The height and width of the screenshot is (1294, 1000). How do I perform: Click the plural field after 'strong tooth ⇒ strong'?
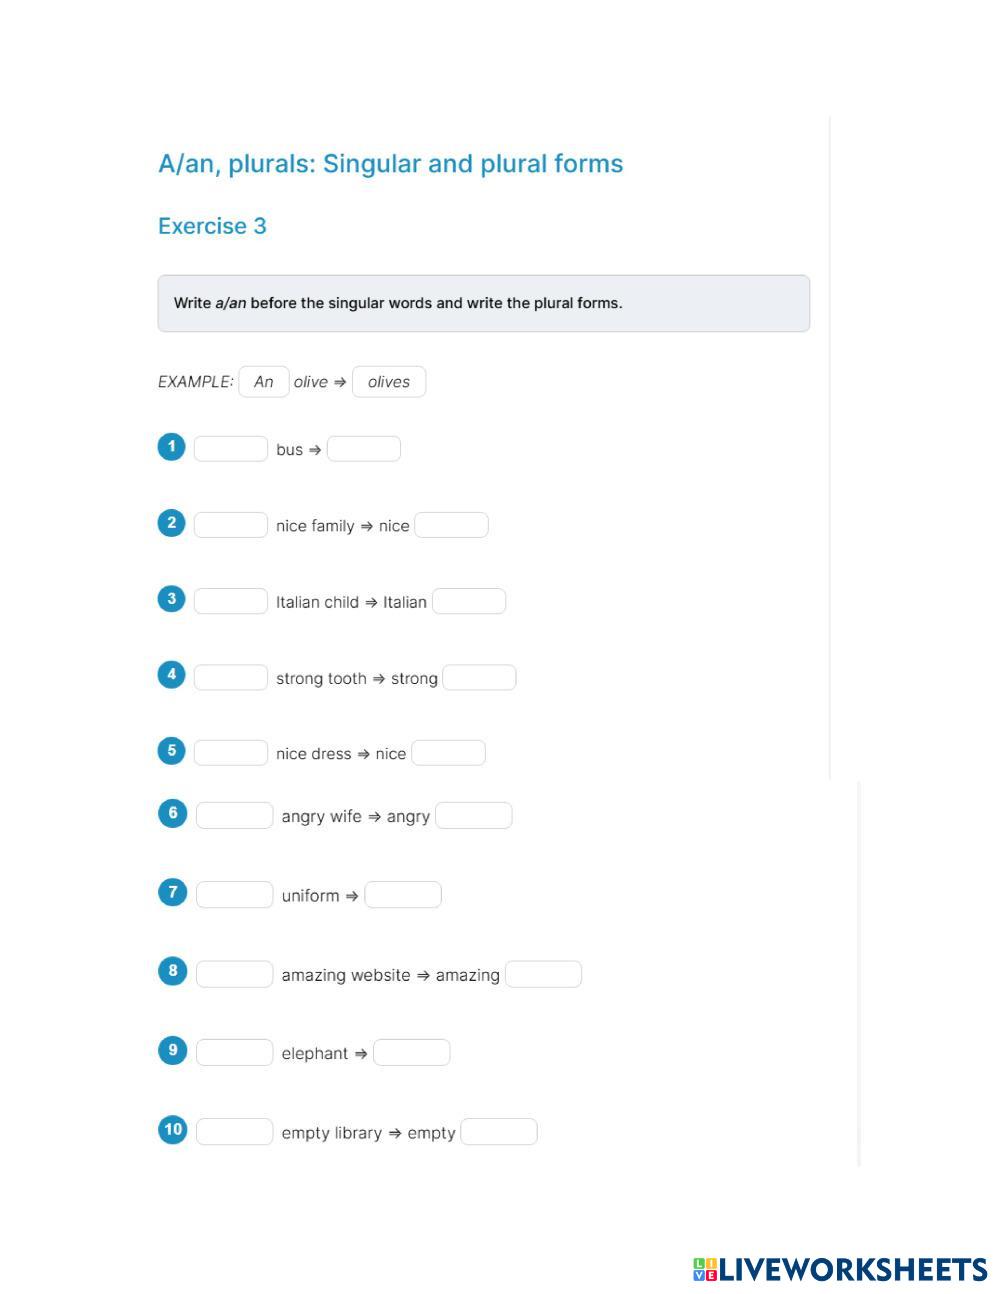coord(480,678)
